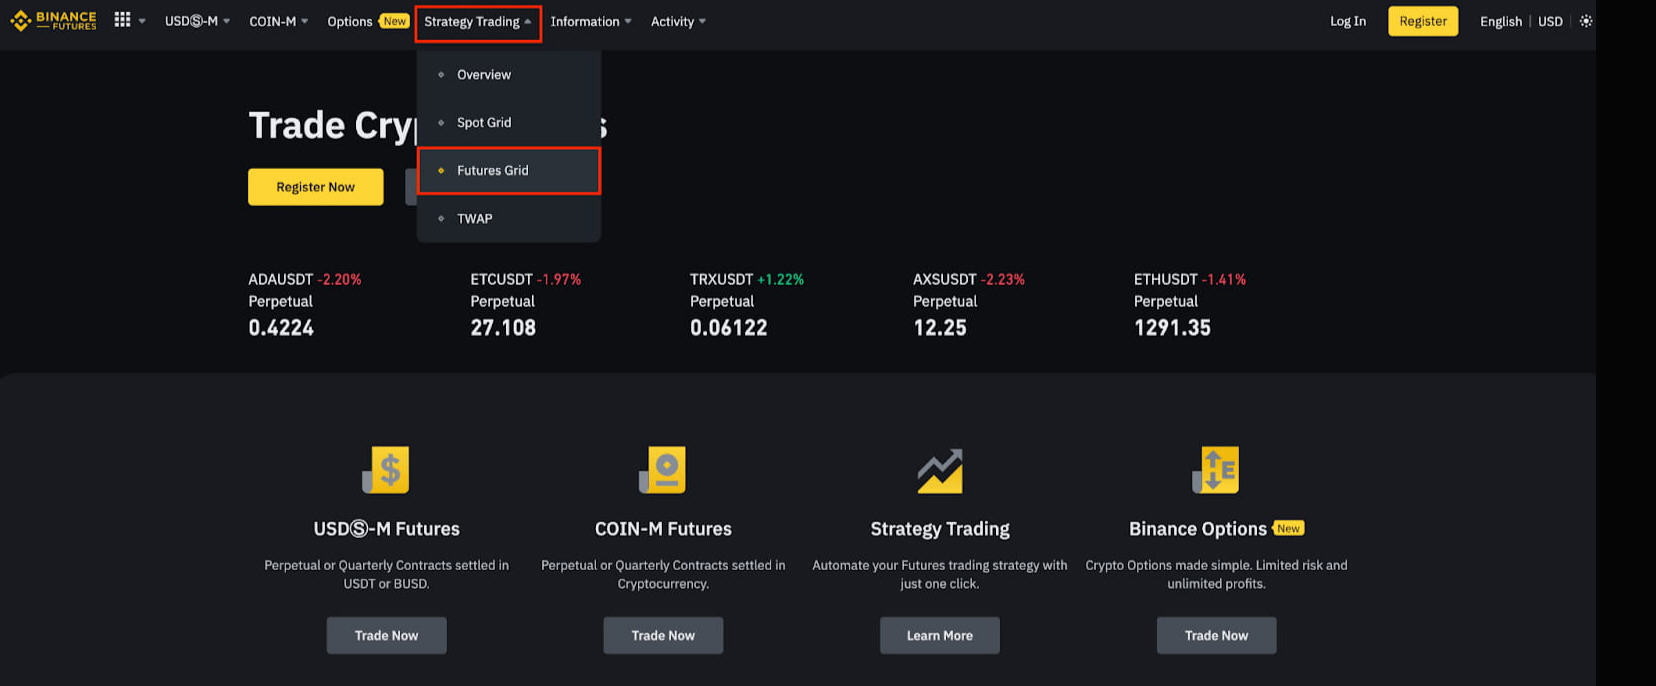Click Trade Now under COIN-M Futures
Screen dimensions: 1656x686
663,635
